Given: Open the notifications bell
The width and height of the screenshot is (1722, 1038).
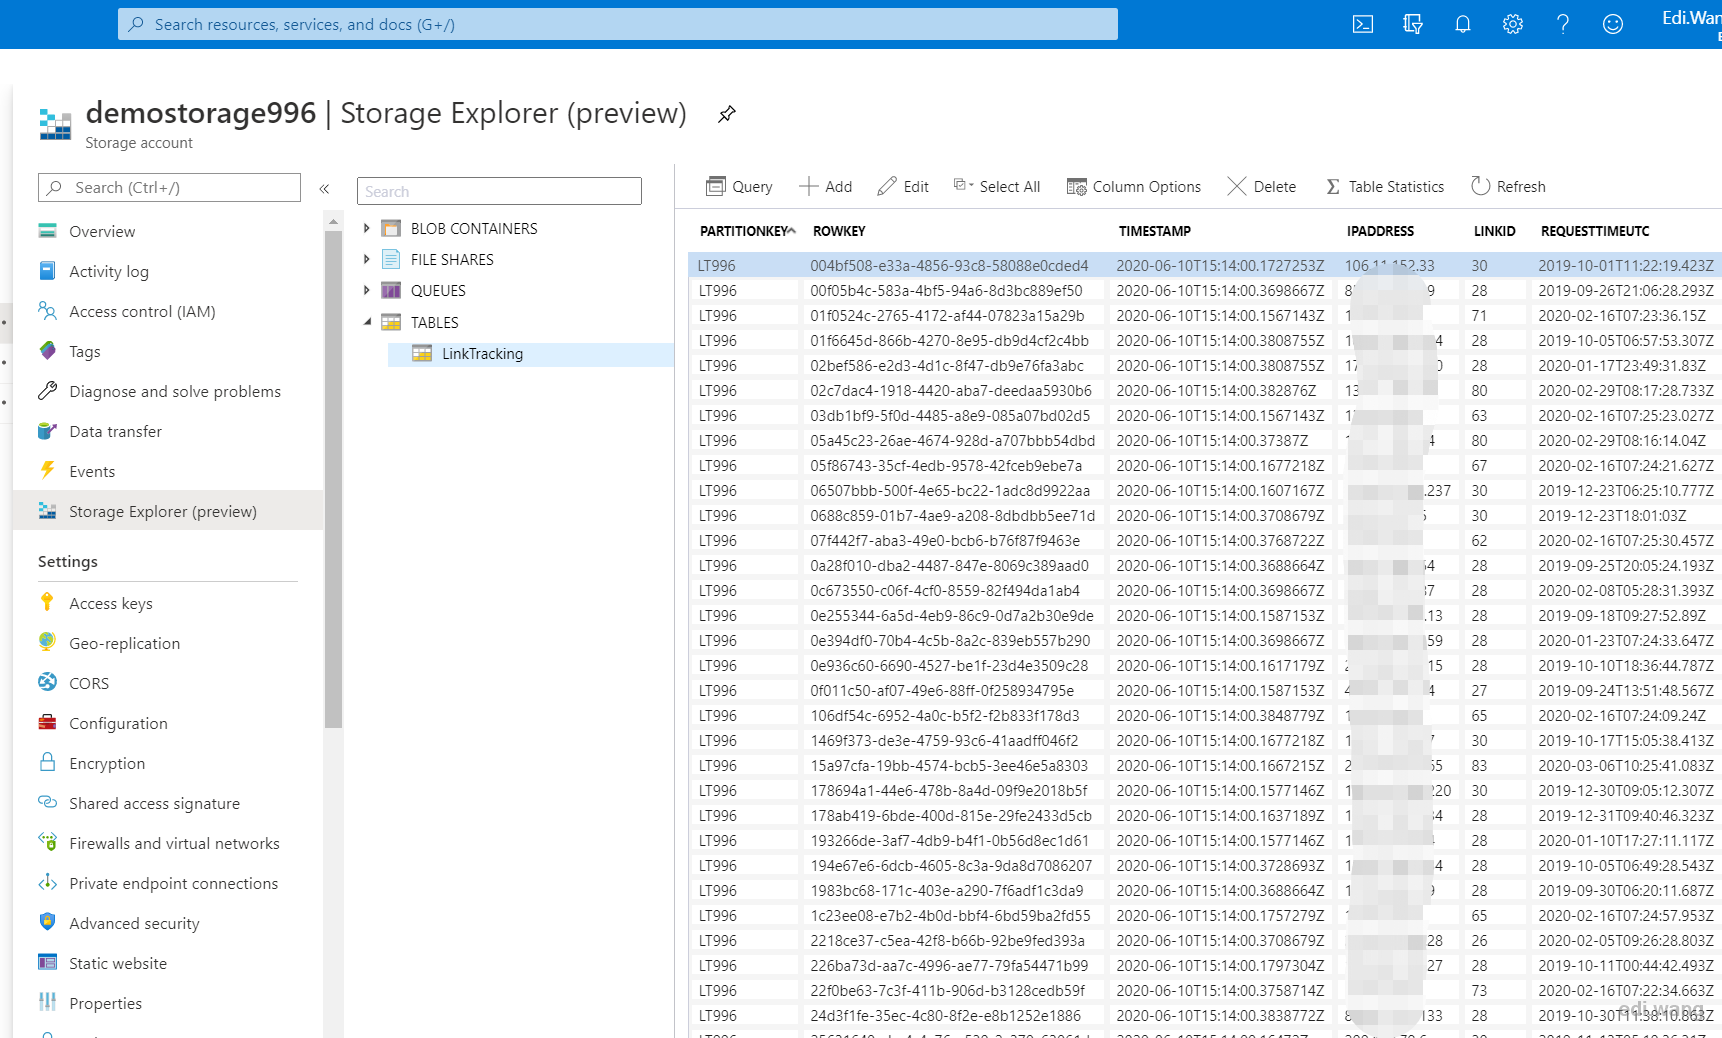Looking at the screenshot, I should [1462, 24].
